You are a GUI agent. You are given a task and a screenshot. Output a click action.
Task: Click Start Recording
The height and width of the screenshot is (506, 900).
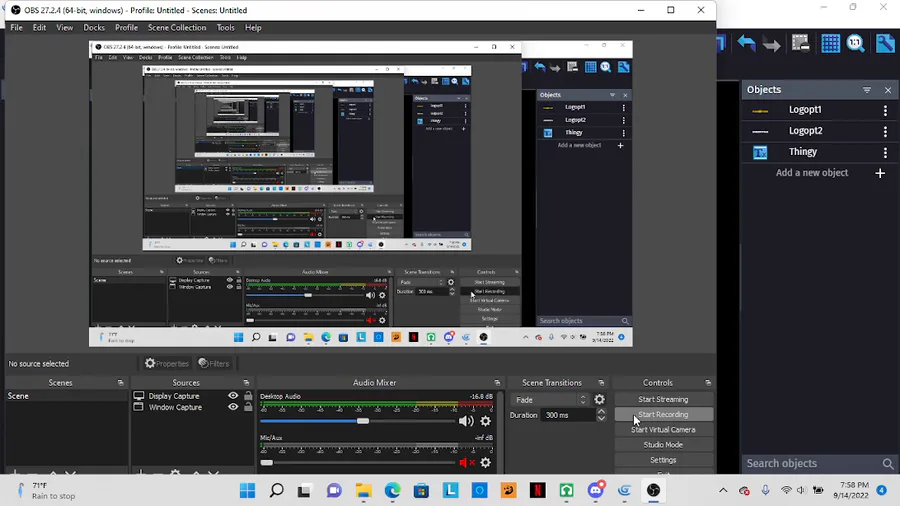[x=663, y=414]
